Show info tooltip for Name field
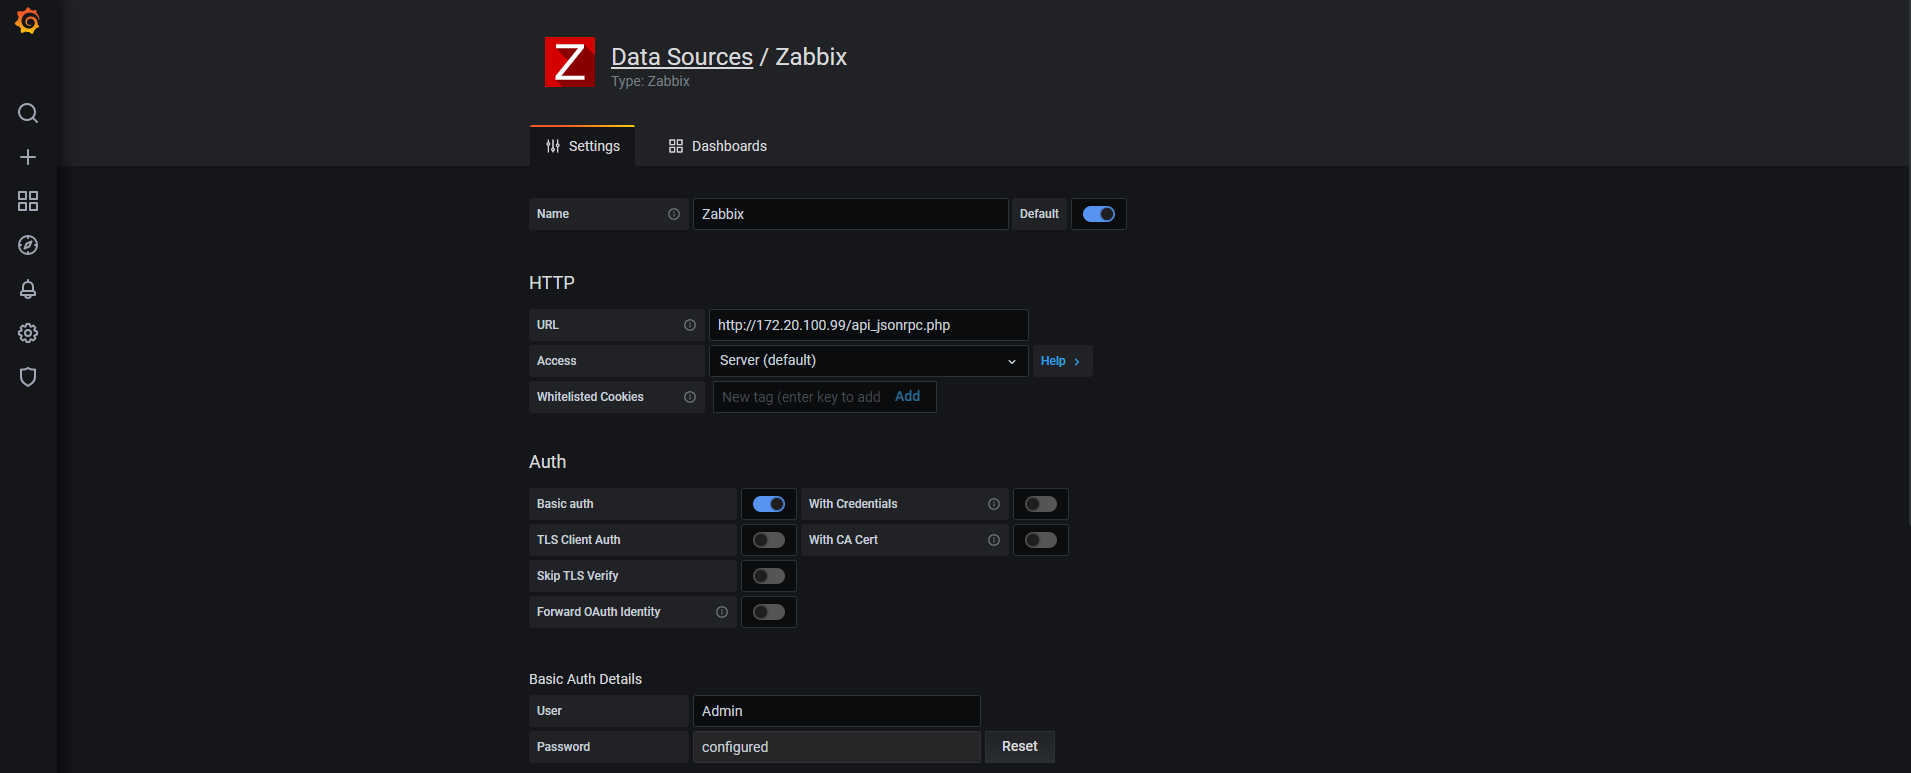Image resolution: width=1911 pixels, height=773 pixels. coord(674,214)
